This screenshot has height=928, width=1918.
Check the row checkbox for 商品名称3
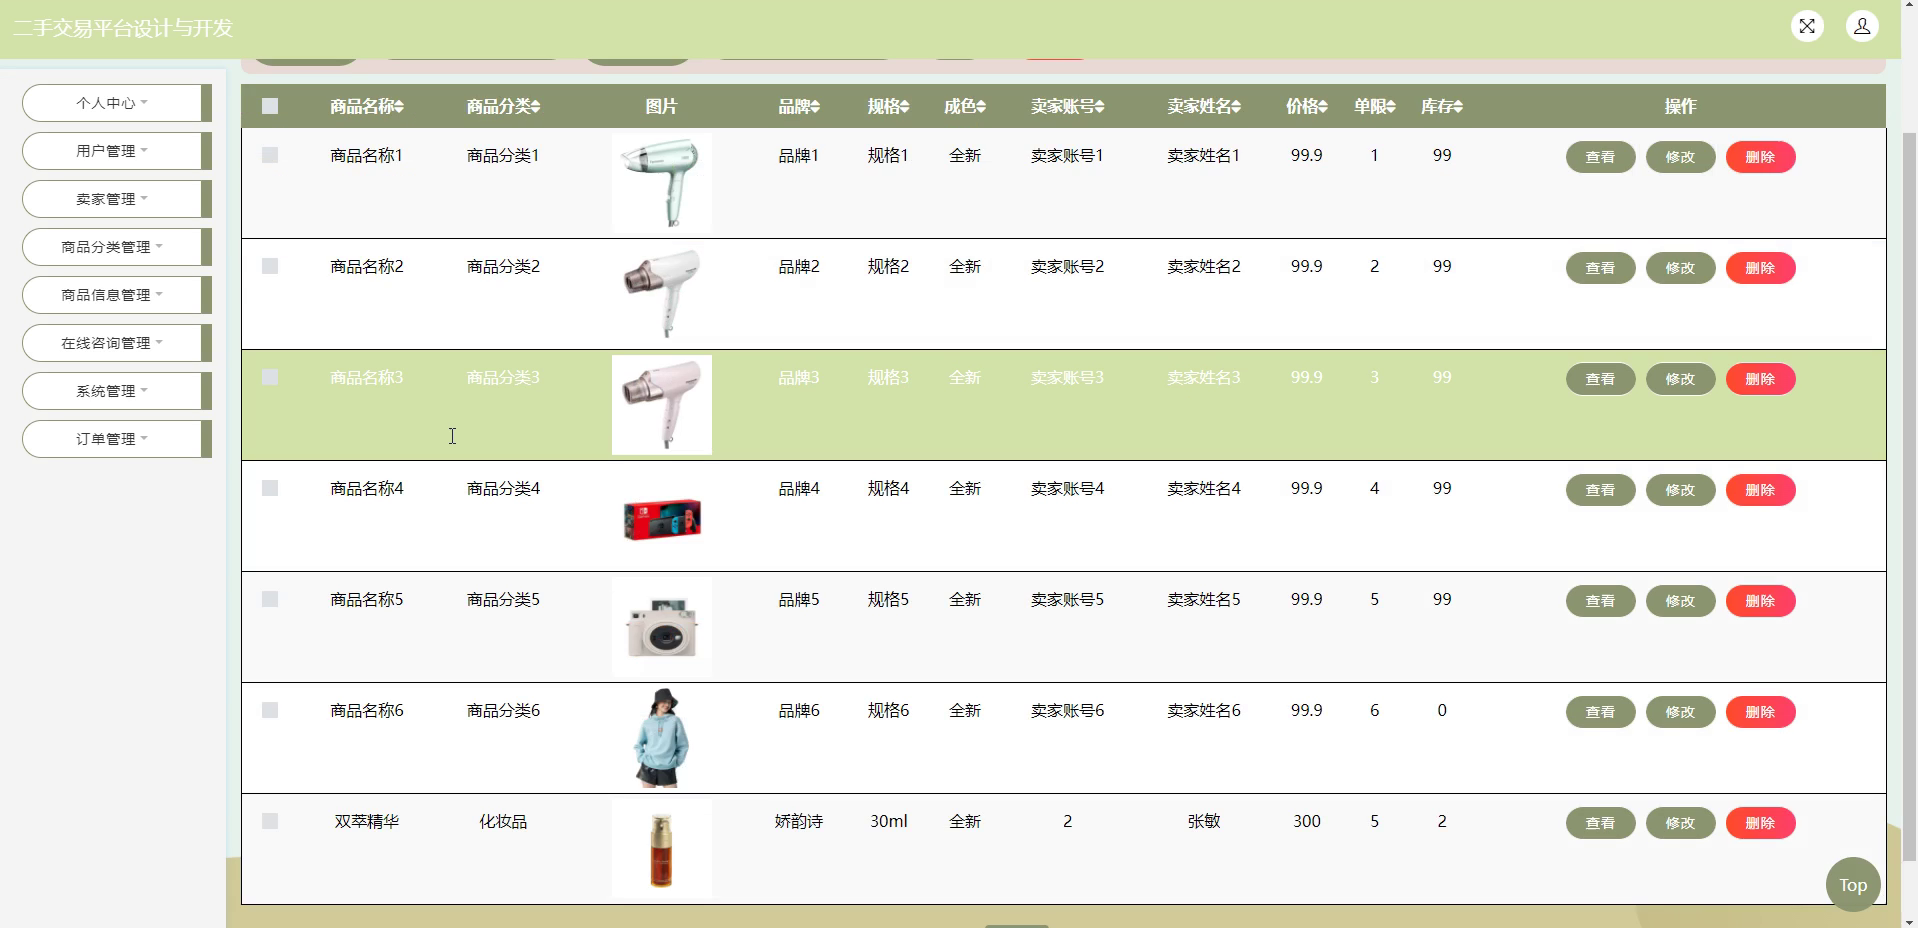(x=270, y=377)
